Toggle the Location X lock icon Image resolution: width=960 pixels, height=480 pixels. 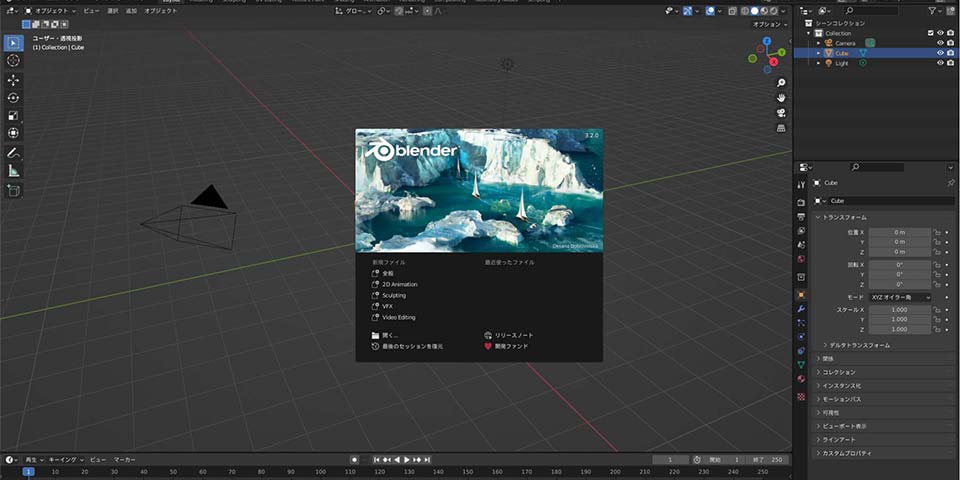pos(936,232)
